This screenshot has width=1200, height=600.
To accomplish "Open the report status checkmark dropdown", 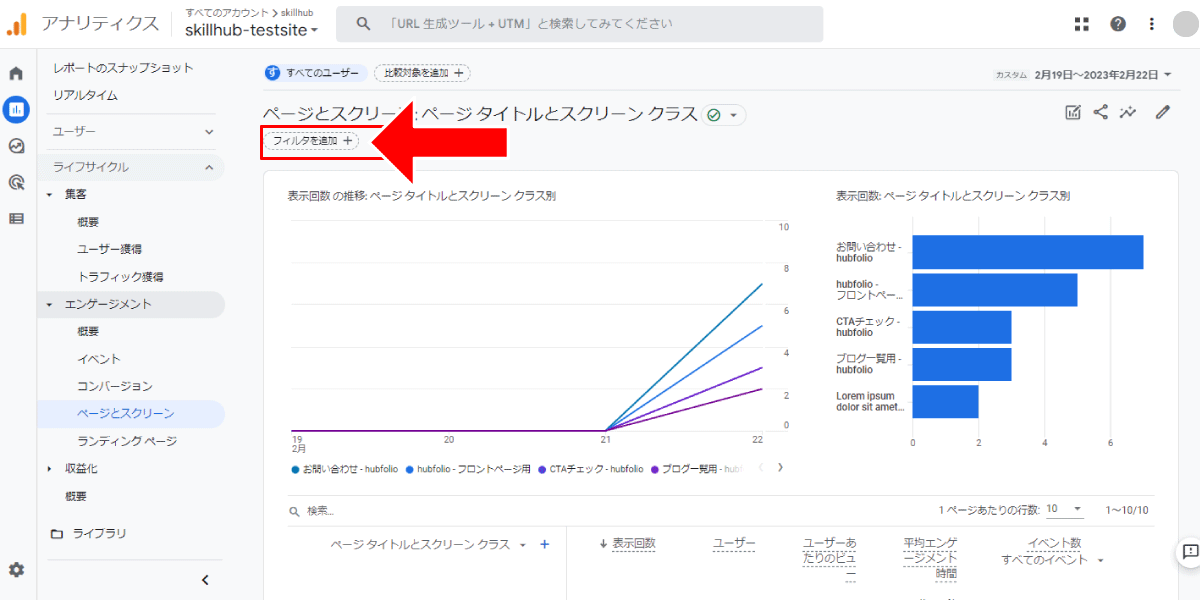I will (724, 115).
